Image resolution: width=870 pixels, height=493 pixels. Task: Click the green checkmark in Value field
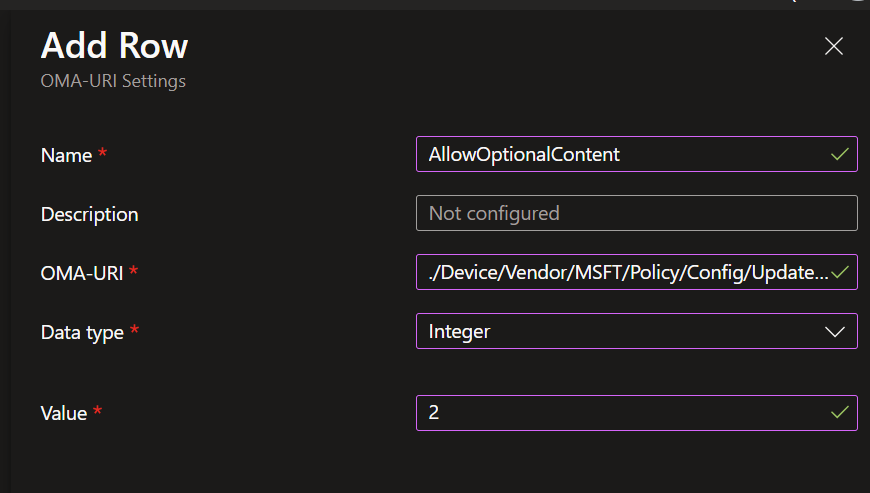tap(840, 411)
